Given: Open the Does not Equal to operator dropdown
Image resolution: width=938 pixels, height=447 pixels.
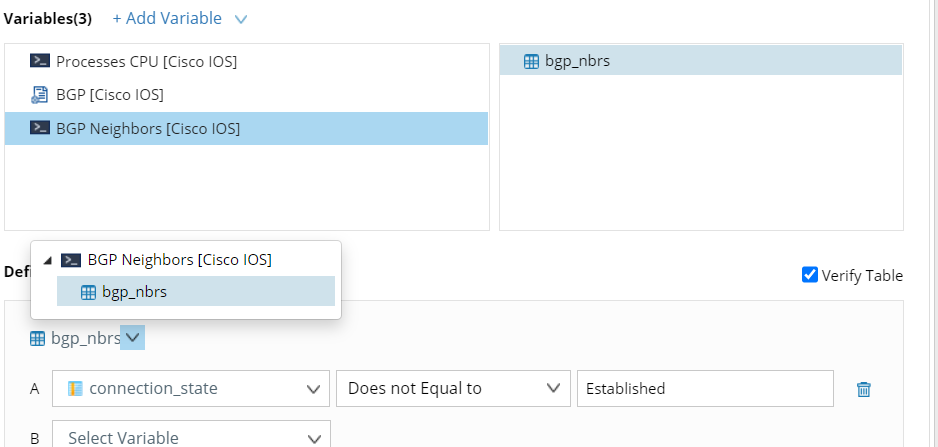Looking at the screenshot, I should [552, 389].
